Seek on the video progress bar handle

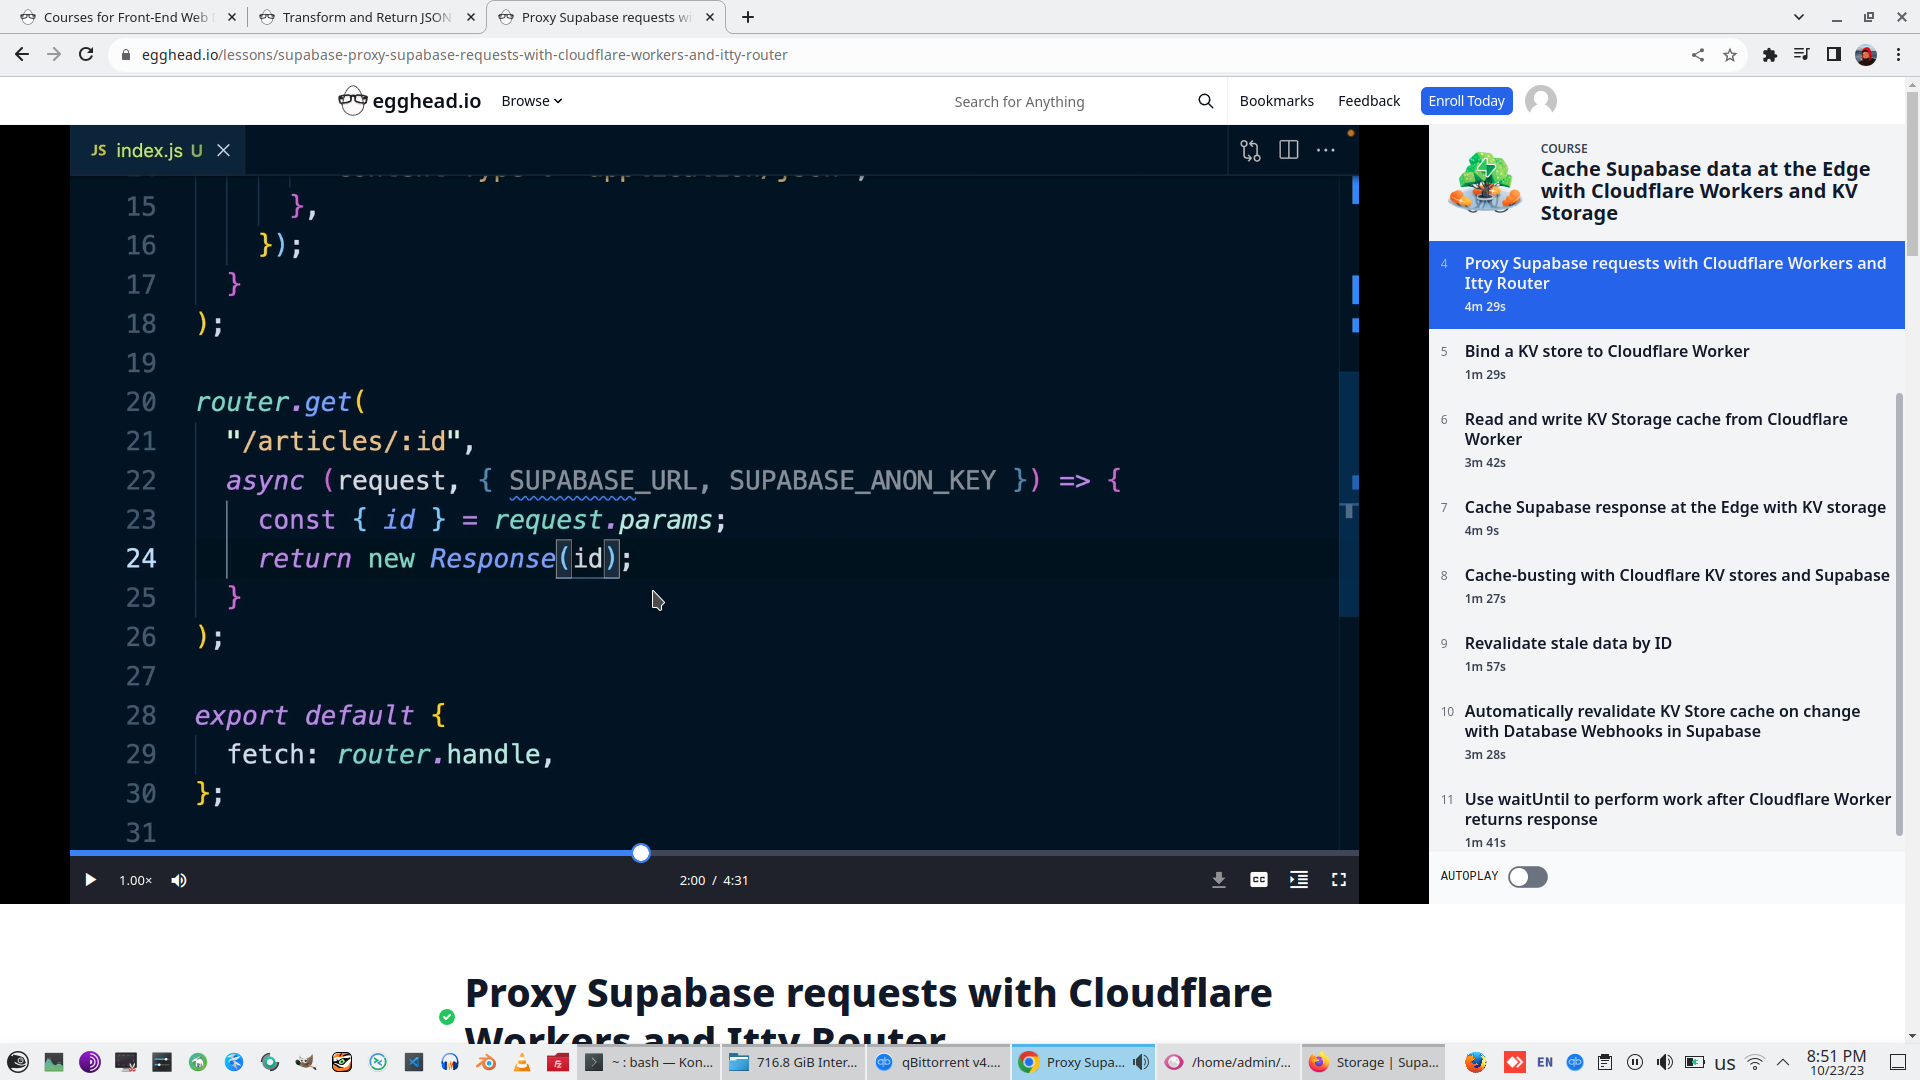pos(641,853)
